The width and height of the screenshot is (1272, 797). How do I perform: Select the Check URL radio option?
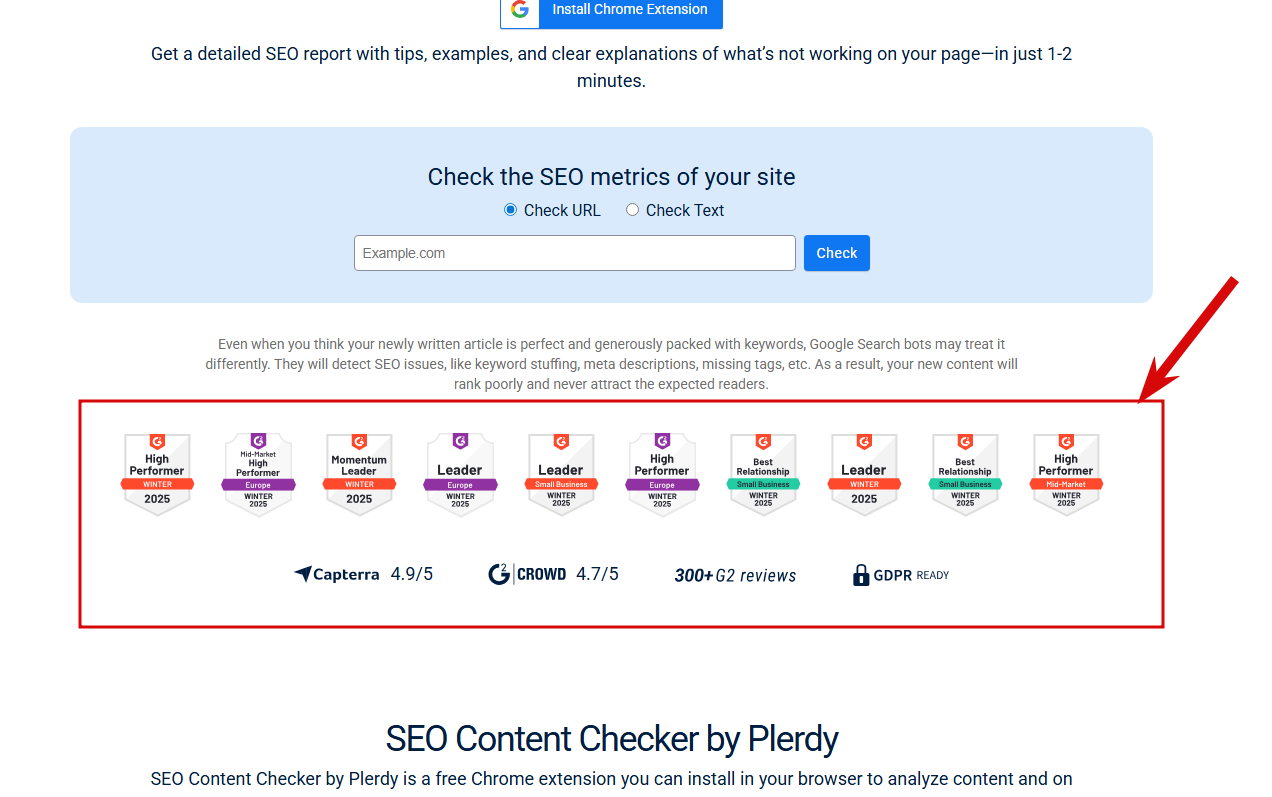tap(511, 210)
